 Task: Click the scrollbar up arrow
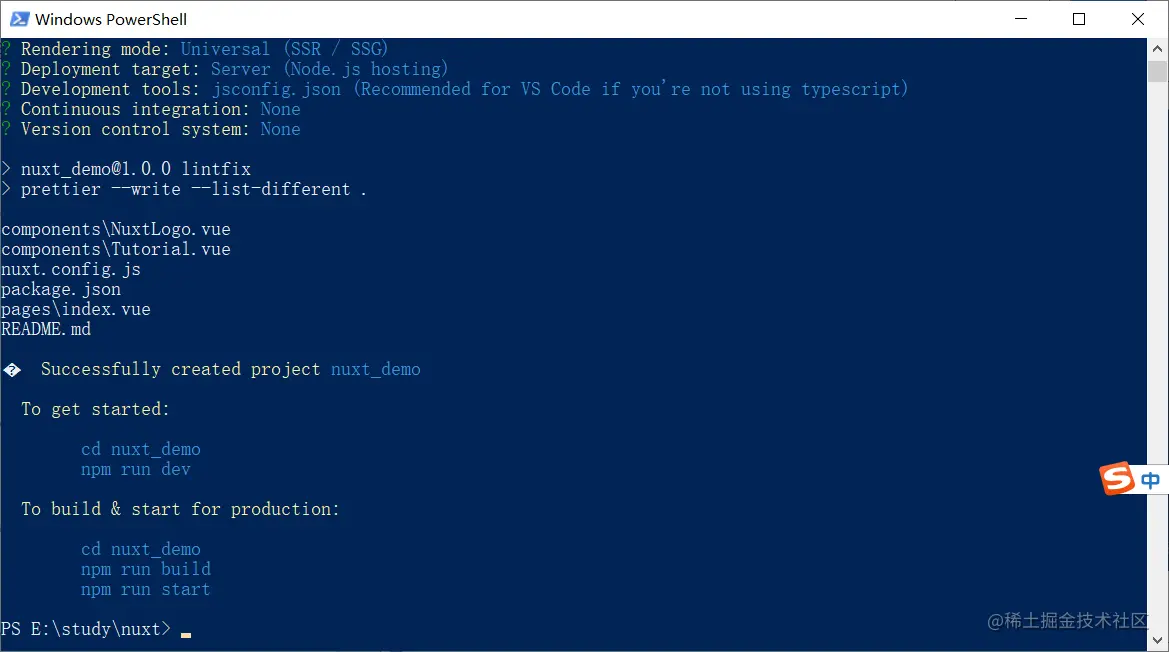tap(1158, 49)
